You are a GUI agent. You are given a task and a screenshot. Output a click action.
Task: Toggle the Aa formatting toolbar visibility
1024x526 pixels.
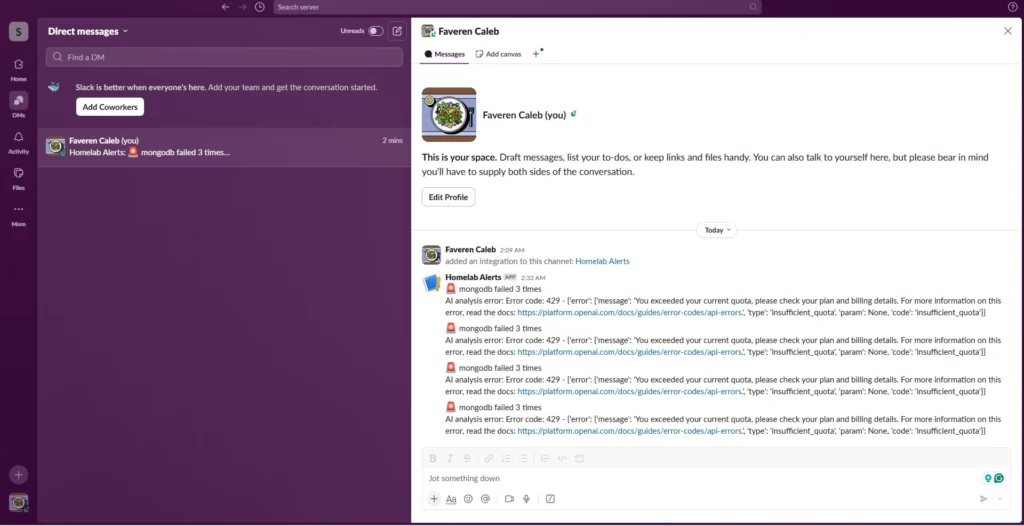click(451, 499)
